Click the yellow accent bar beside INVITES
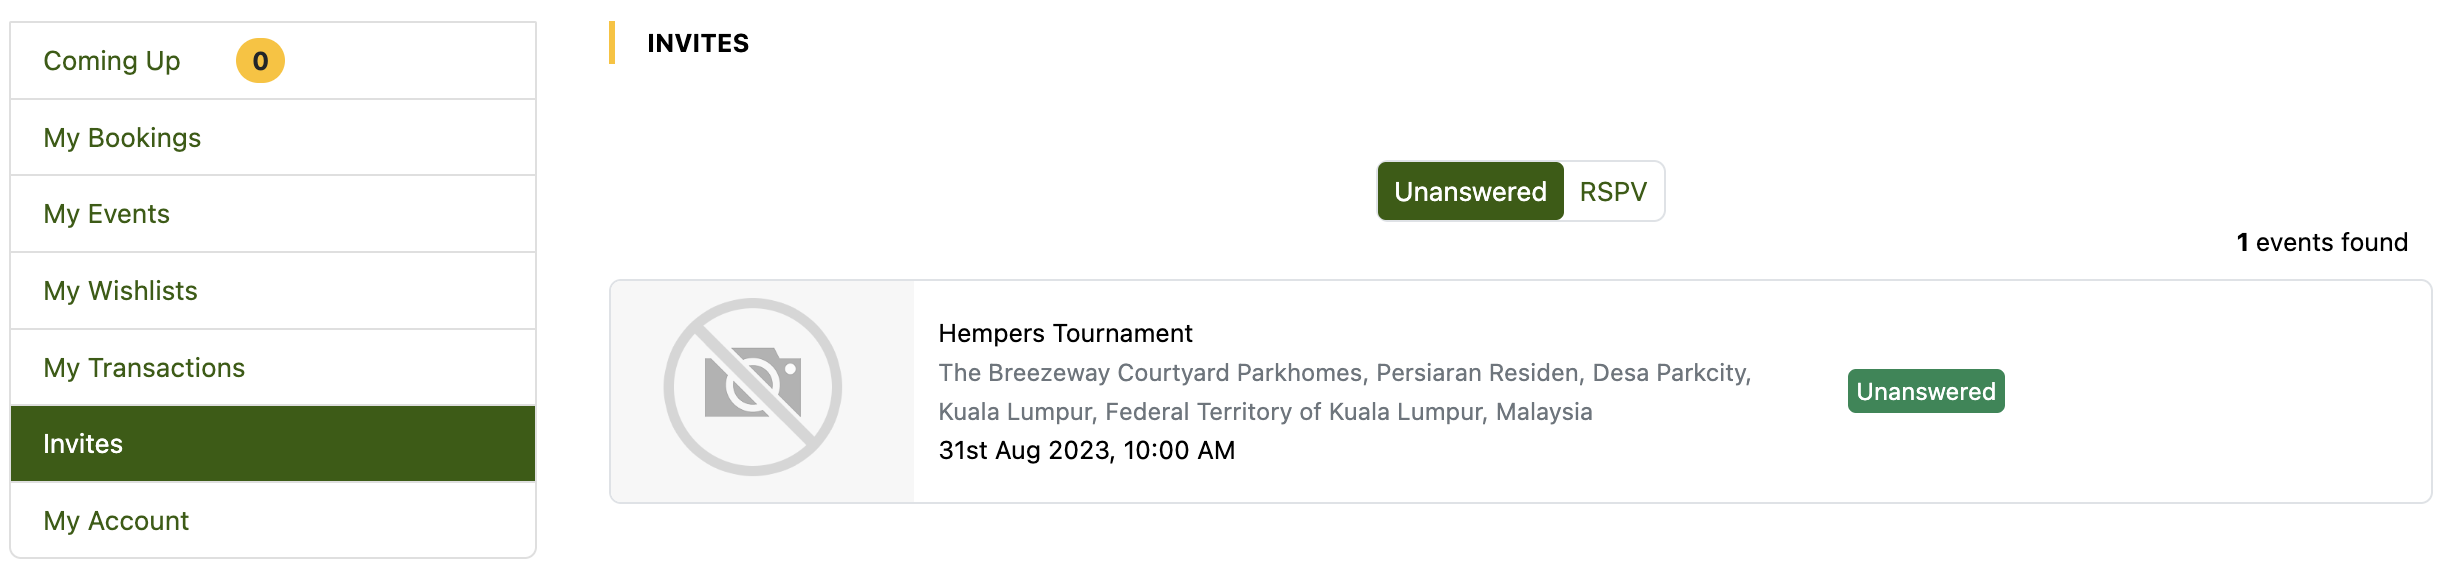 point(612,43)
